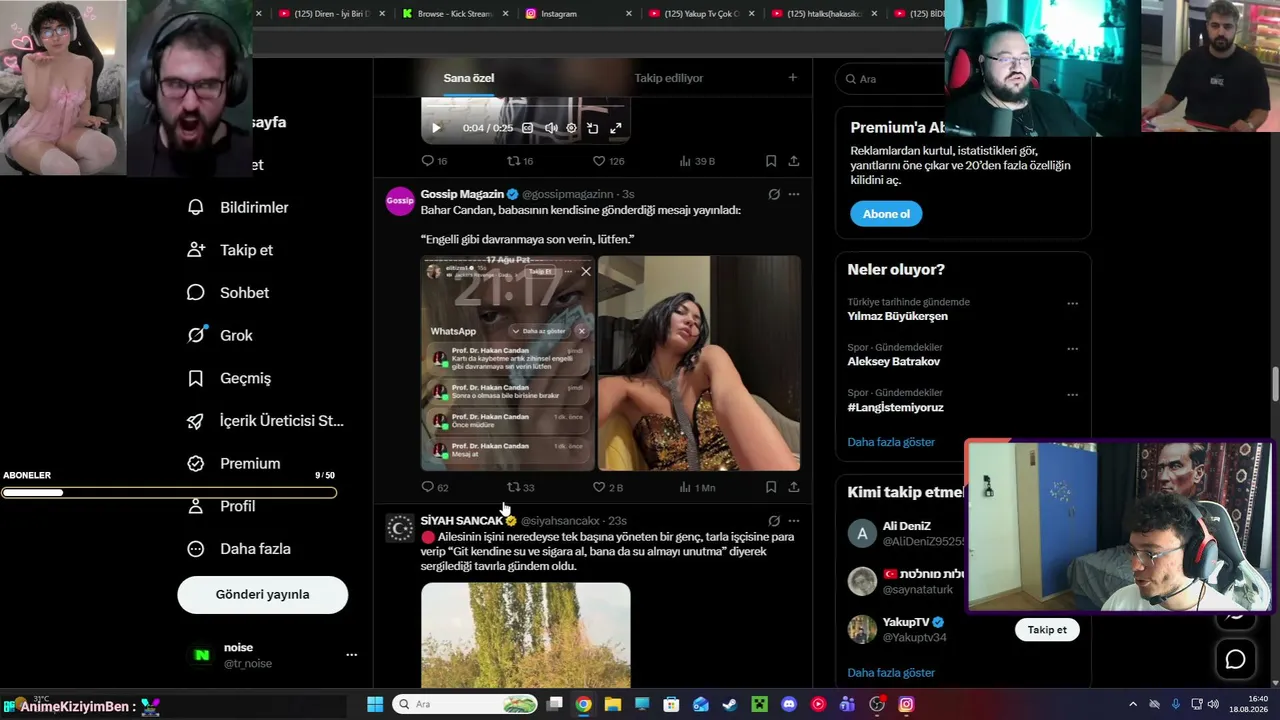1280x720 pixels.
Task: Open more options for Aleksey Batrakov trend
Action: (x=1072, y=349)
